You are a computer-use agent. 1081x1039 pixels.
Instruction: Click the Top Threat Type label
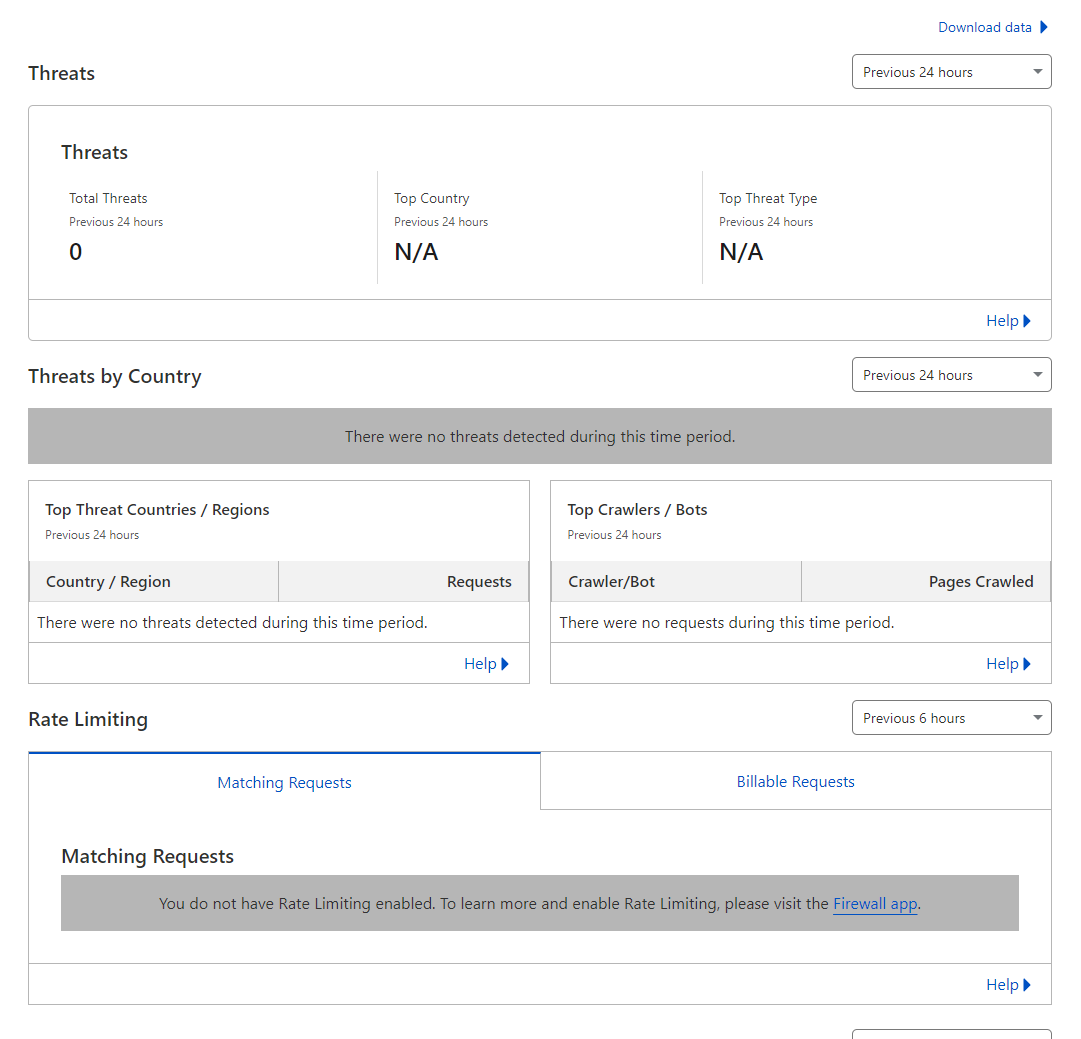click(768, 199)
